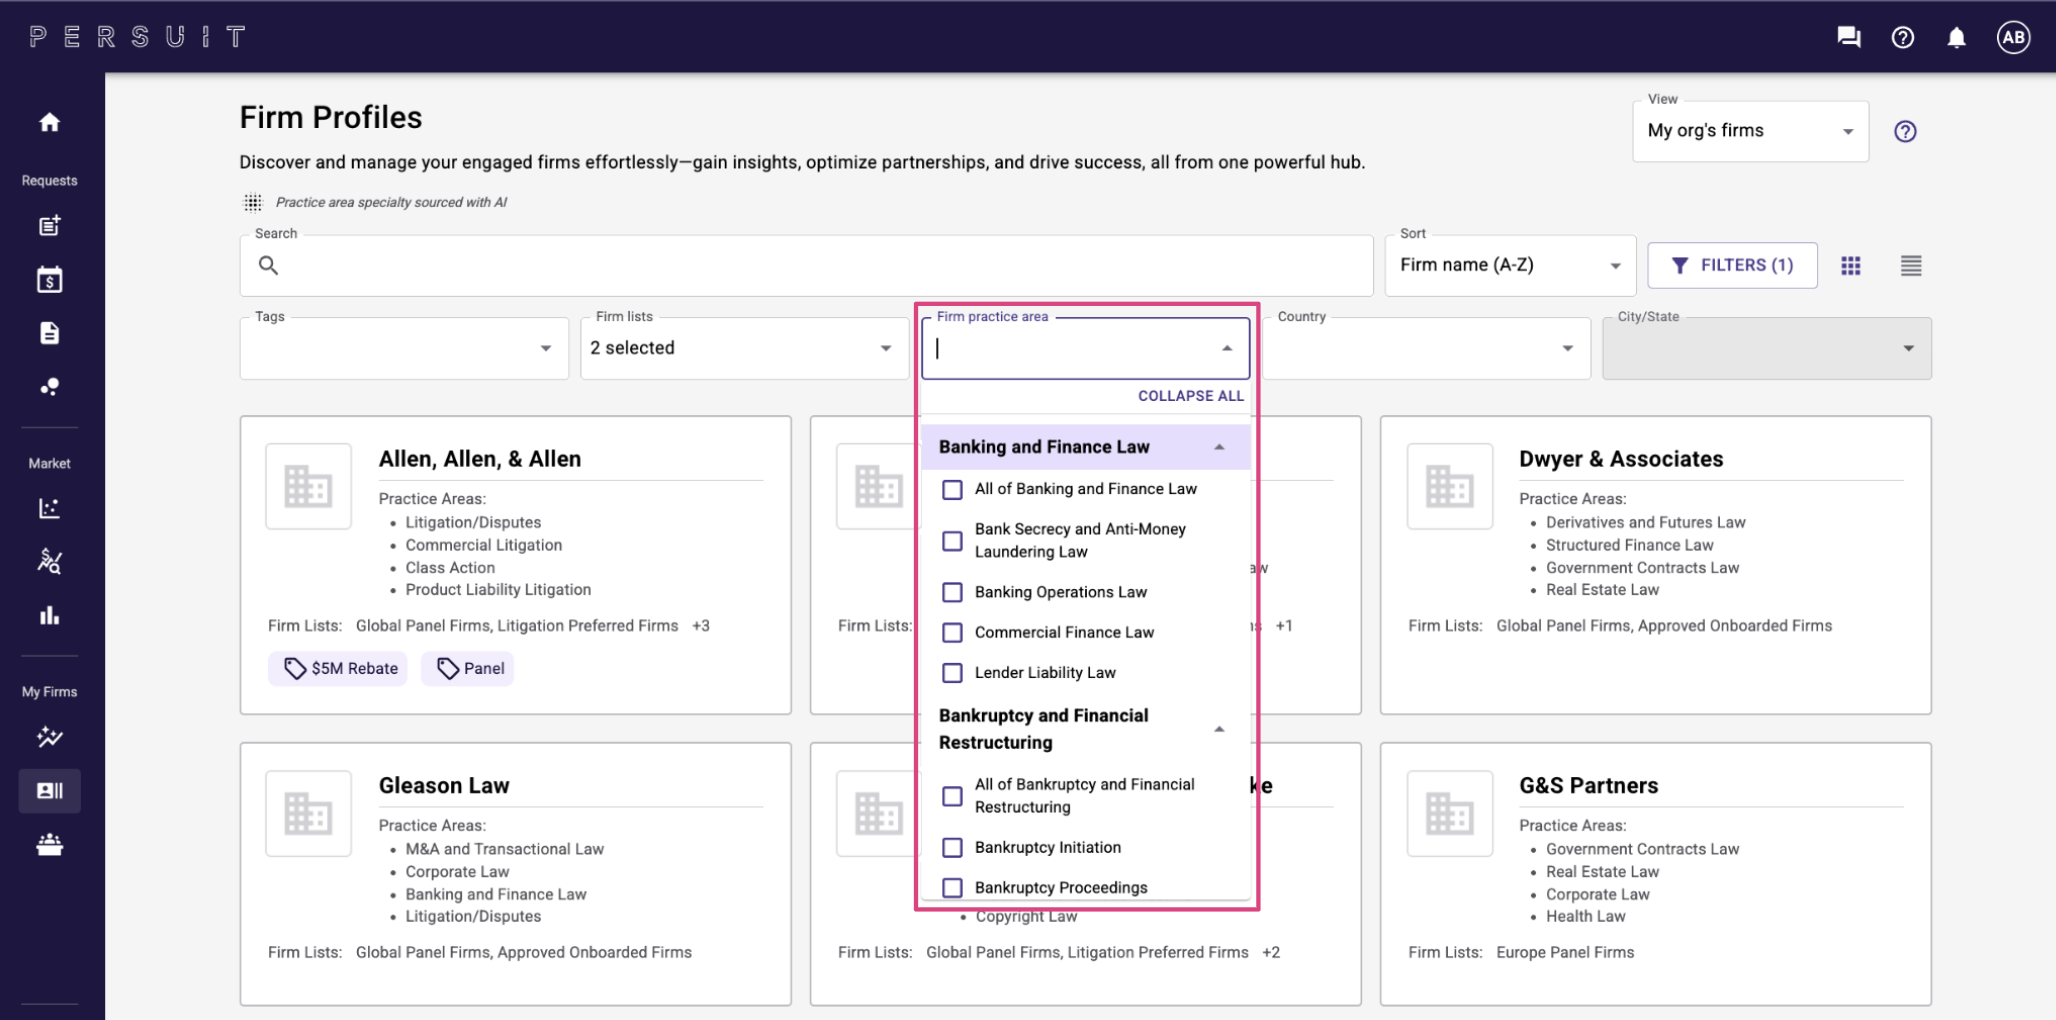Open the new request icon in sidebar

(x=49, y=226)
